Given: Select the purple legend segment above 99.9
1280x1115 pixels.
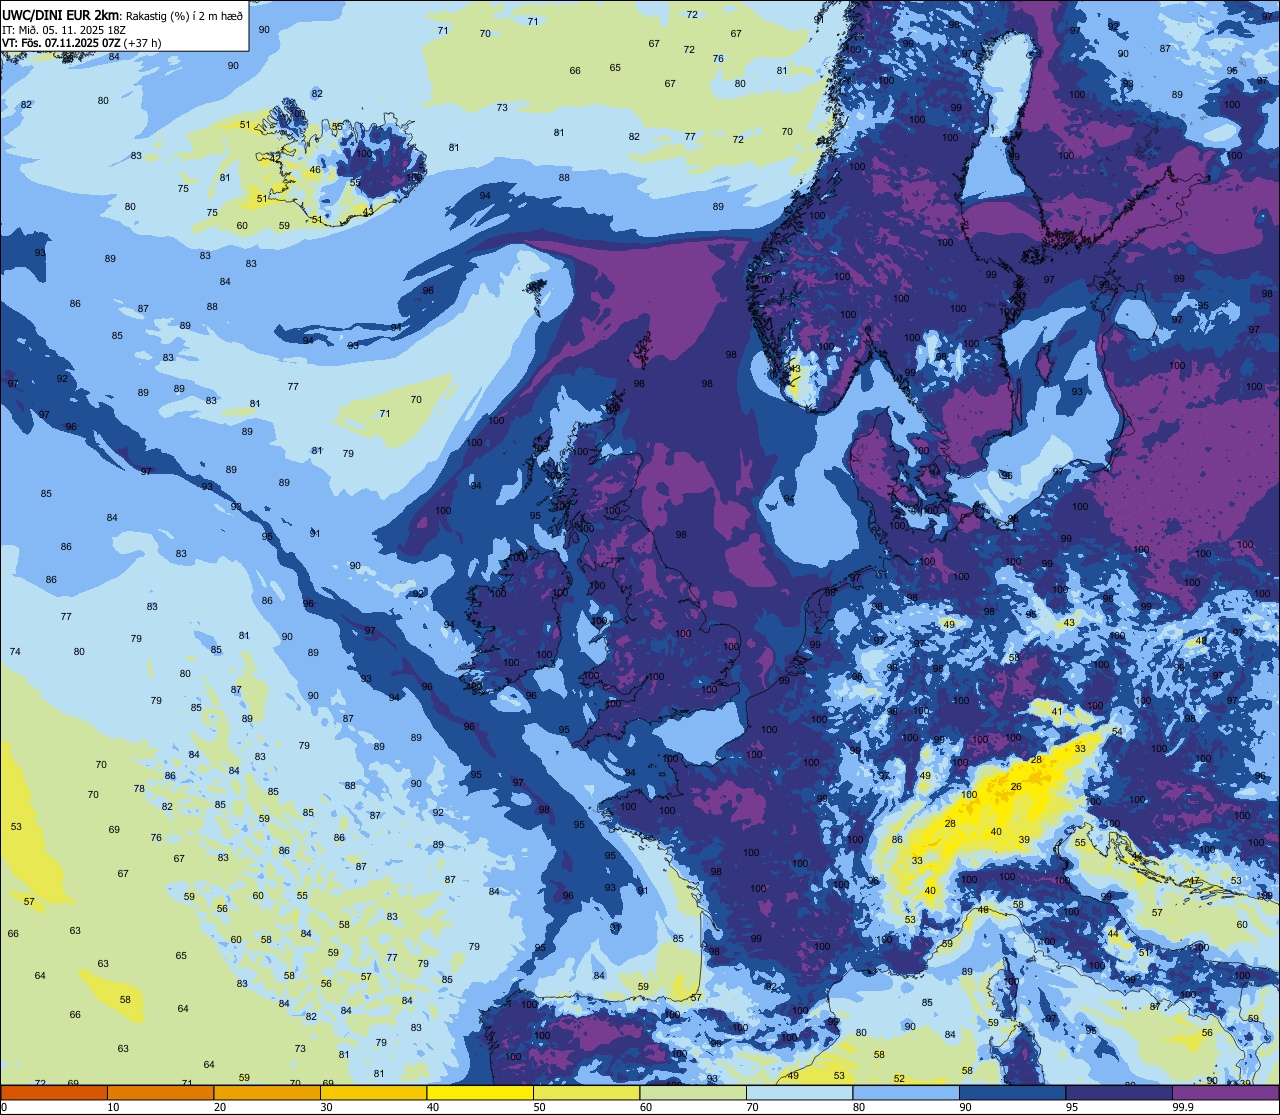Looking at the screenshot, I should [1225, 1093].
